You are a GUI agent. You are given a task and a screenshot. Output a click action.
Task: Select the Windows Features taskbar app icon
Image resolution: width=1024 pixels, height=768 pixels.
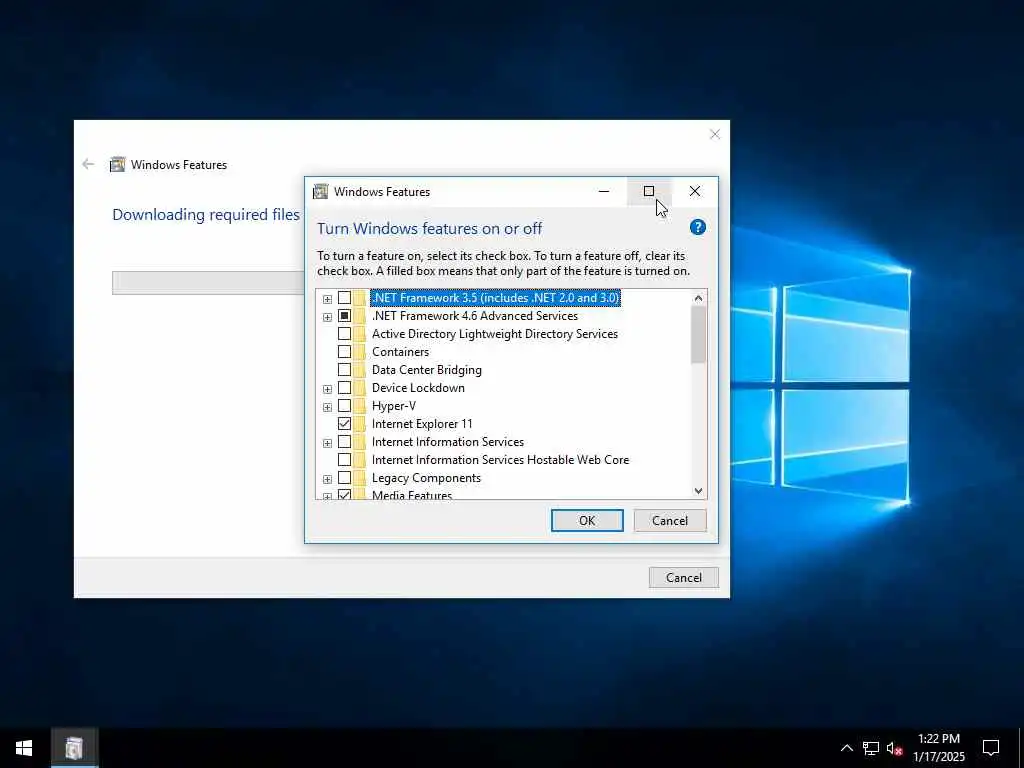74,748
